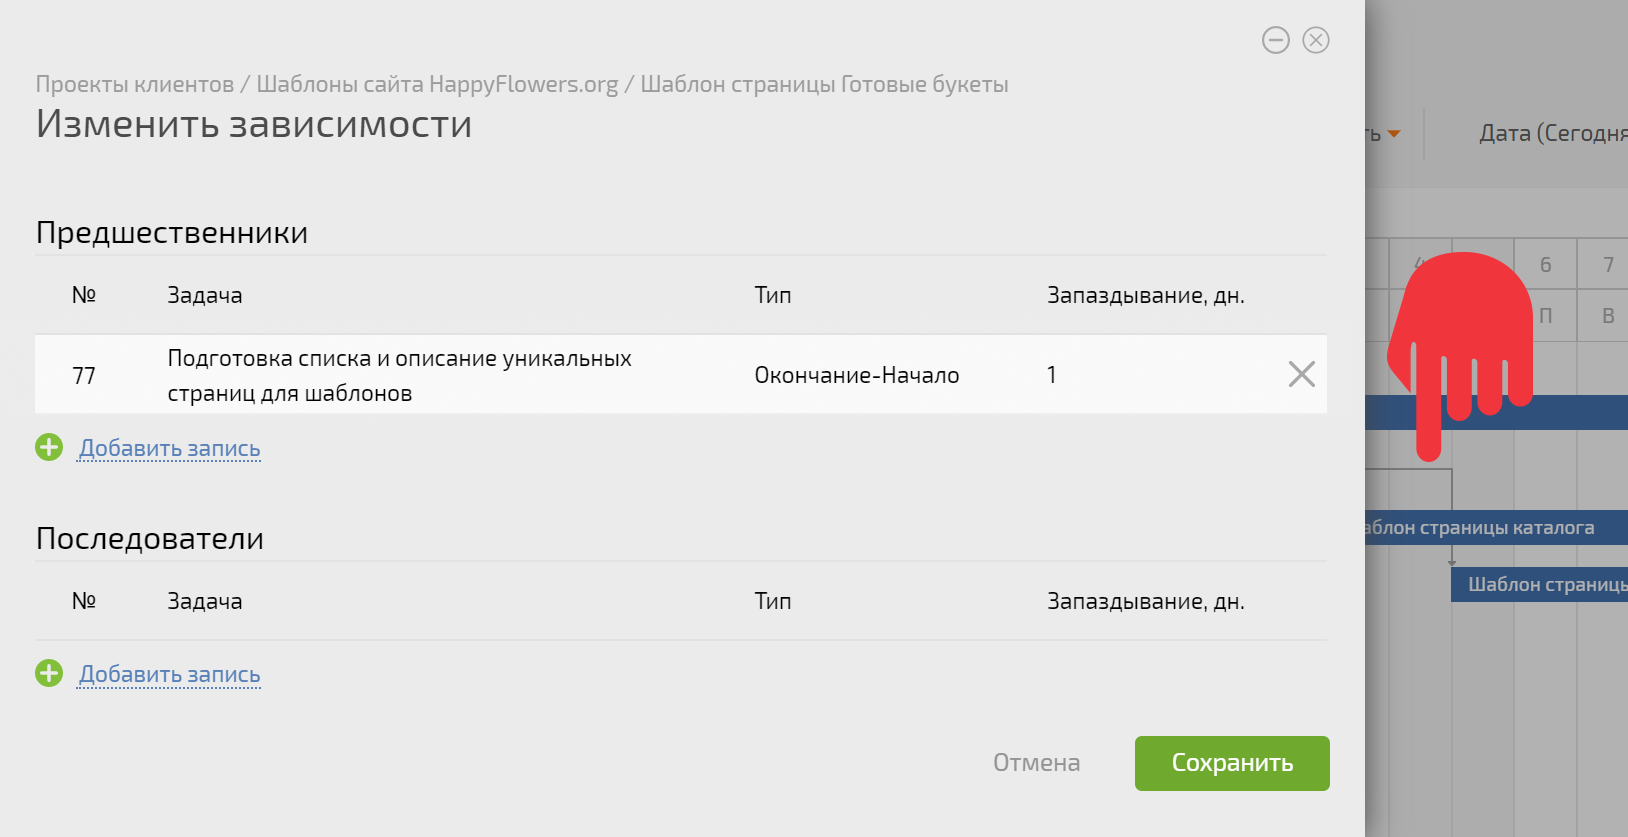Open Шаблон страницы Готовые букеты breadcrumb
Screen dimensions: 1628x837
click(x=824, y=84)
